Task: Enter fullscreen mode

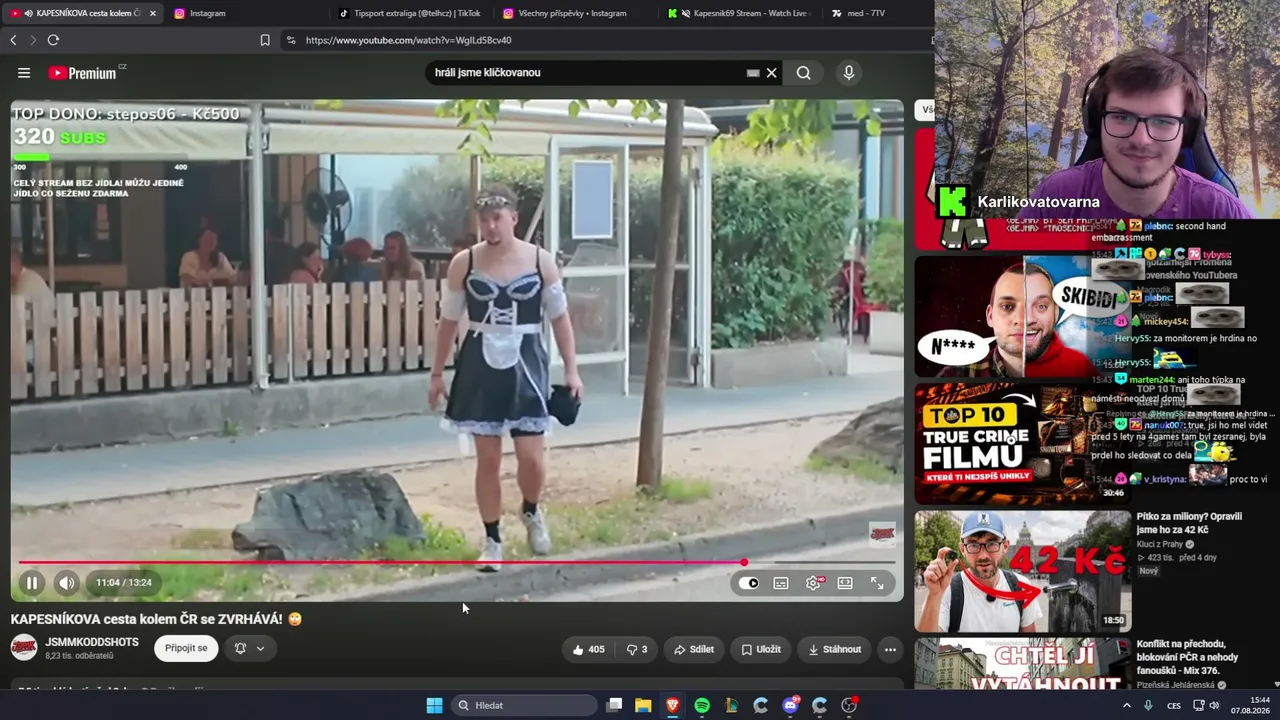Action: point(877,583)
